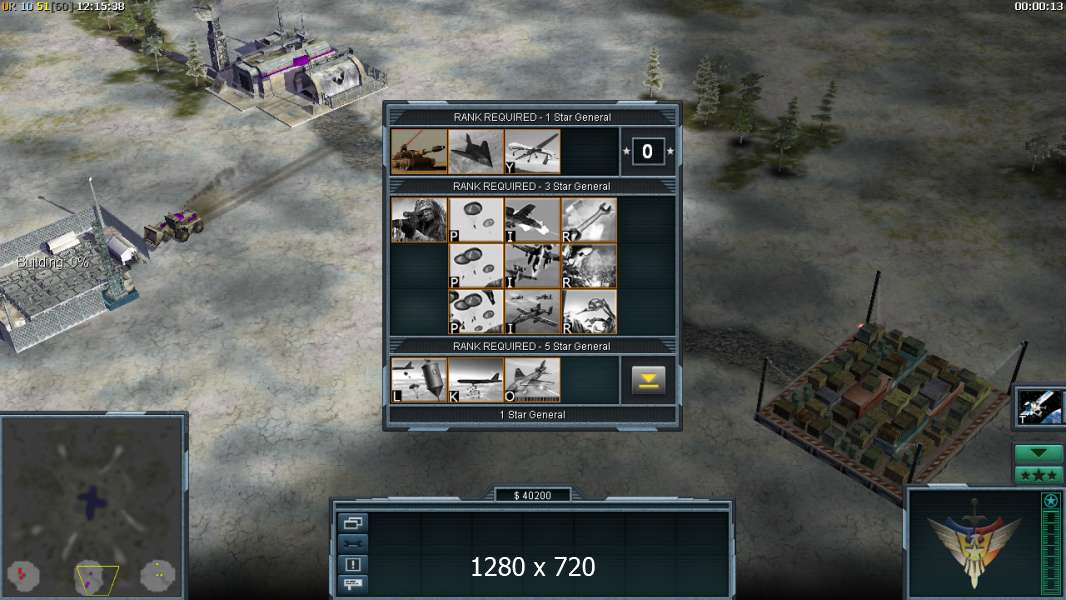Select the wrench emergency repair power
The width and height of the screenshot is (1066, 600).
point(589,219)
